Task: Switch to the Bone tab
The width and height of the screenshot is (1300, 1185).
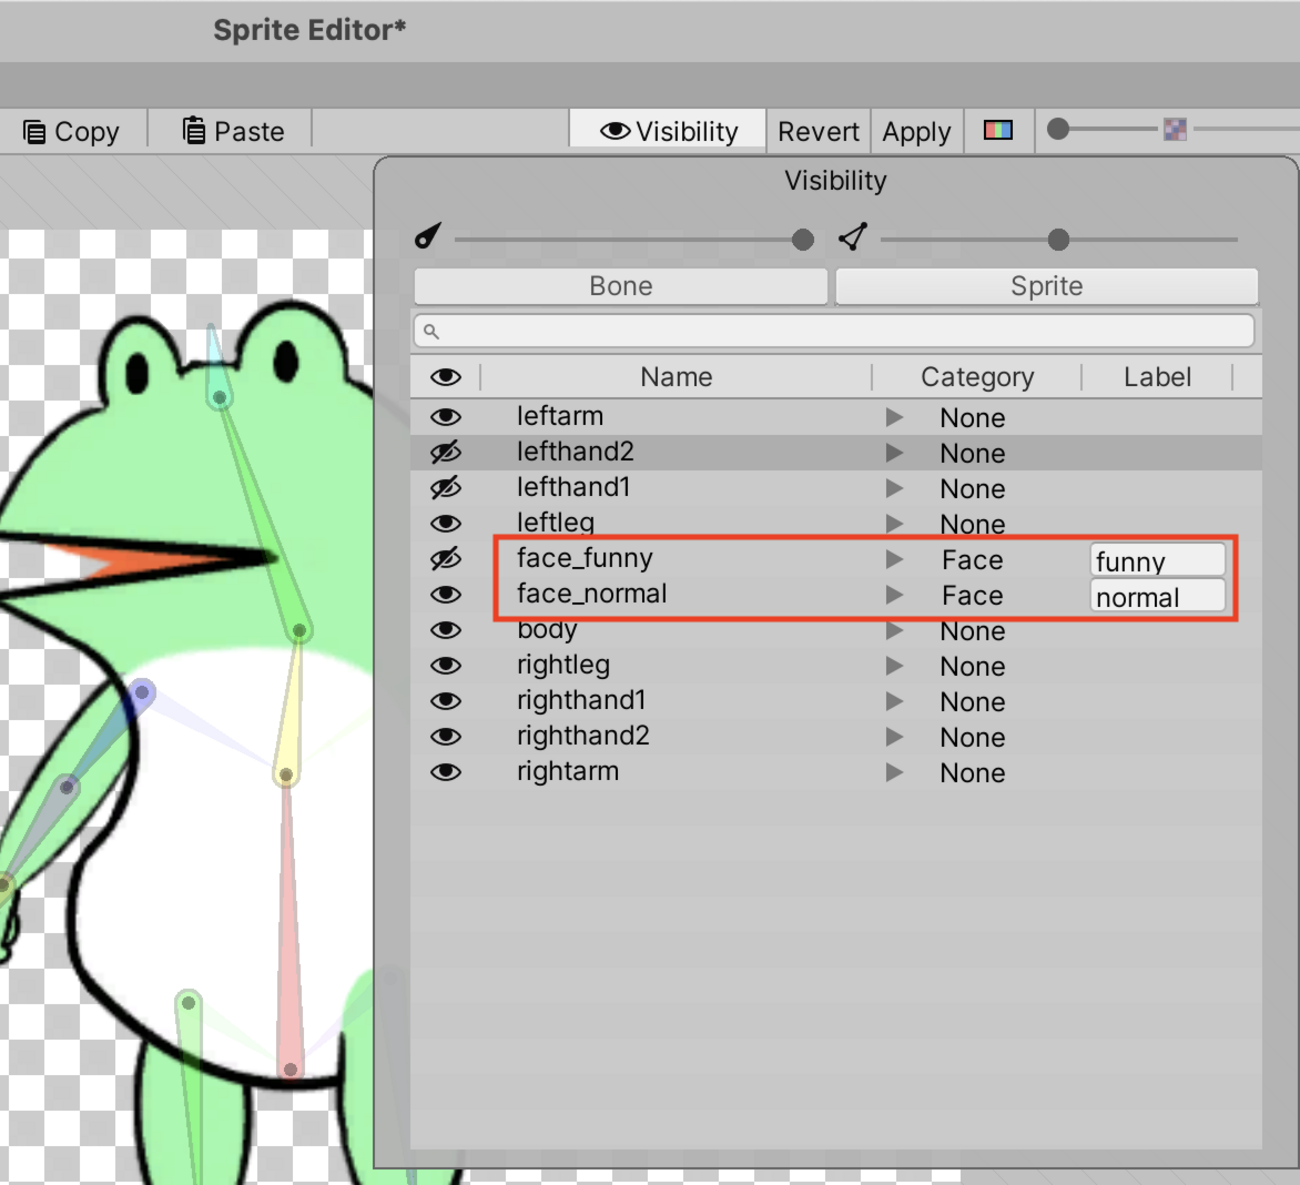Action: coord(621,286)
